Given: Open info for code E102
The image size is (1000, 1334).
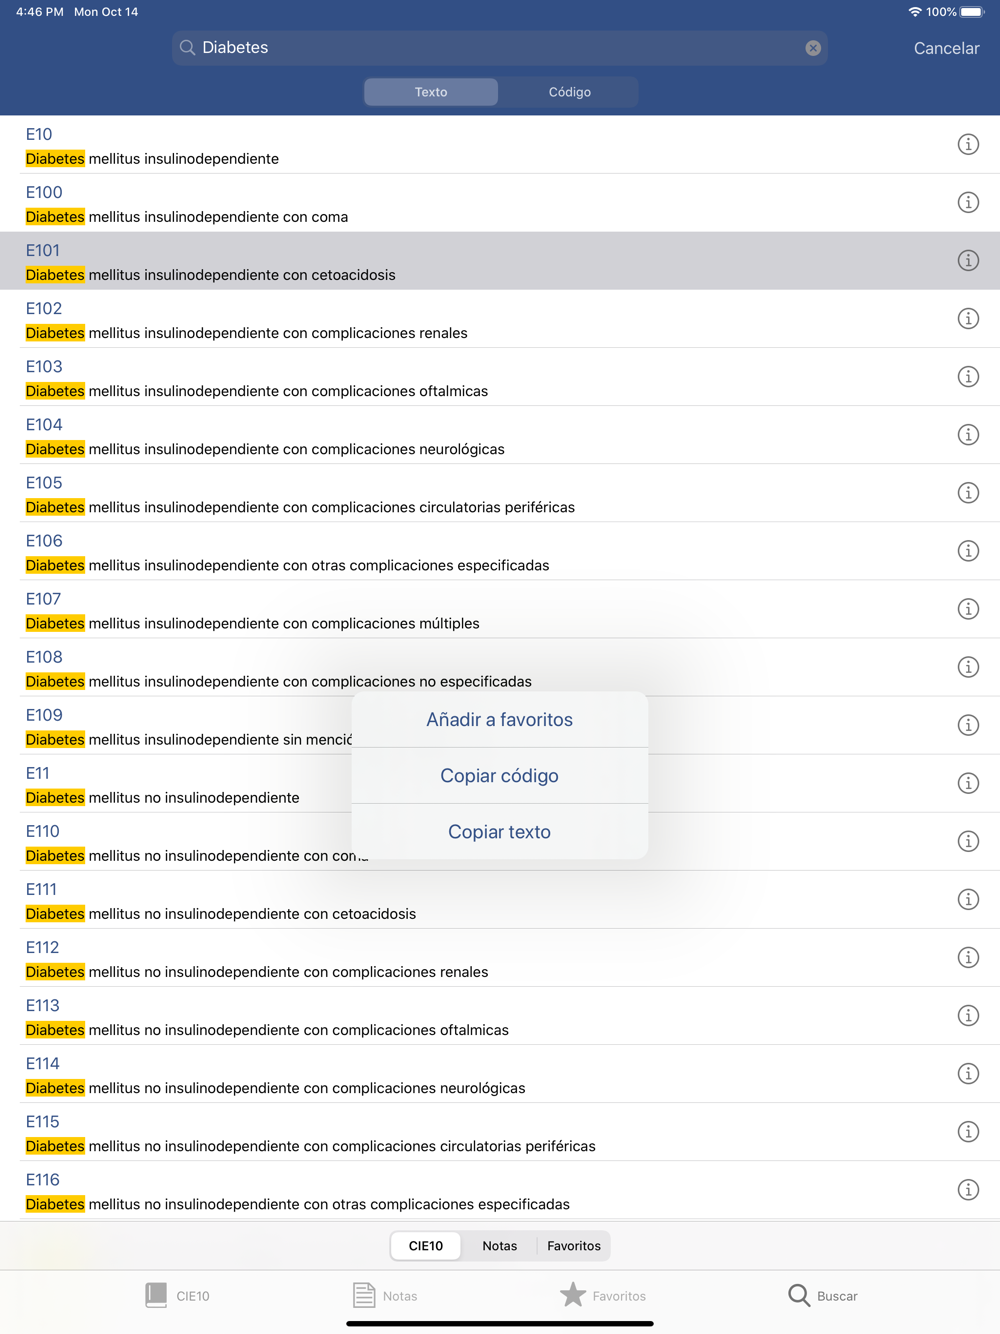Looking at the screenshot, I should pos(968,319).
